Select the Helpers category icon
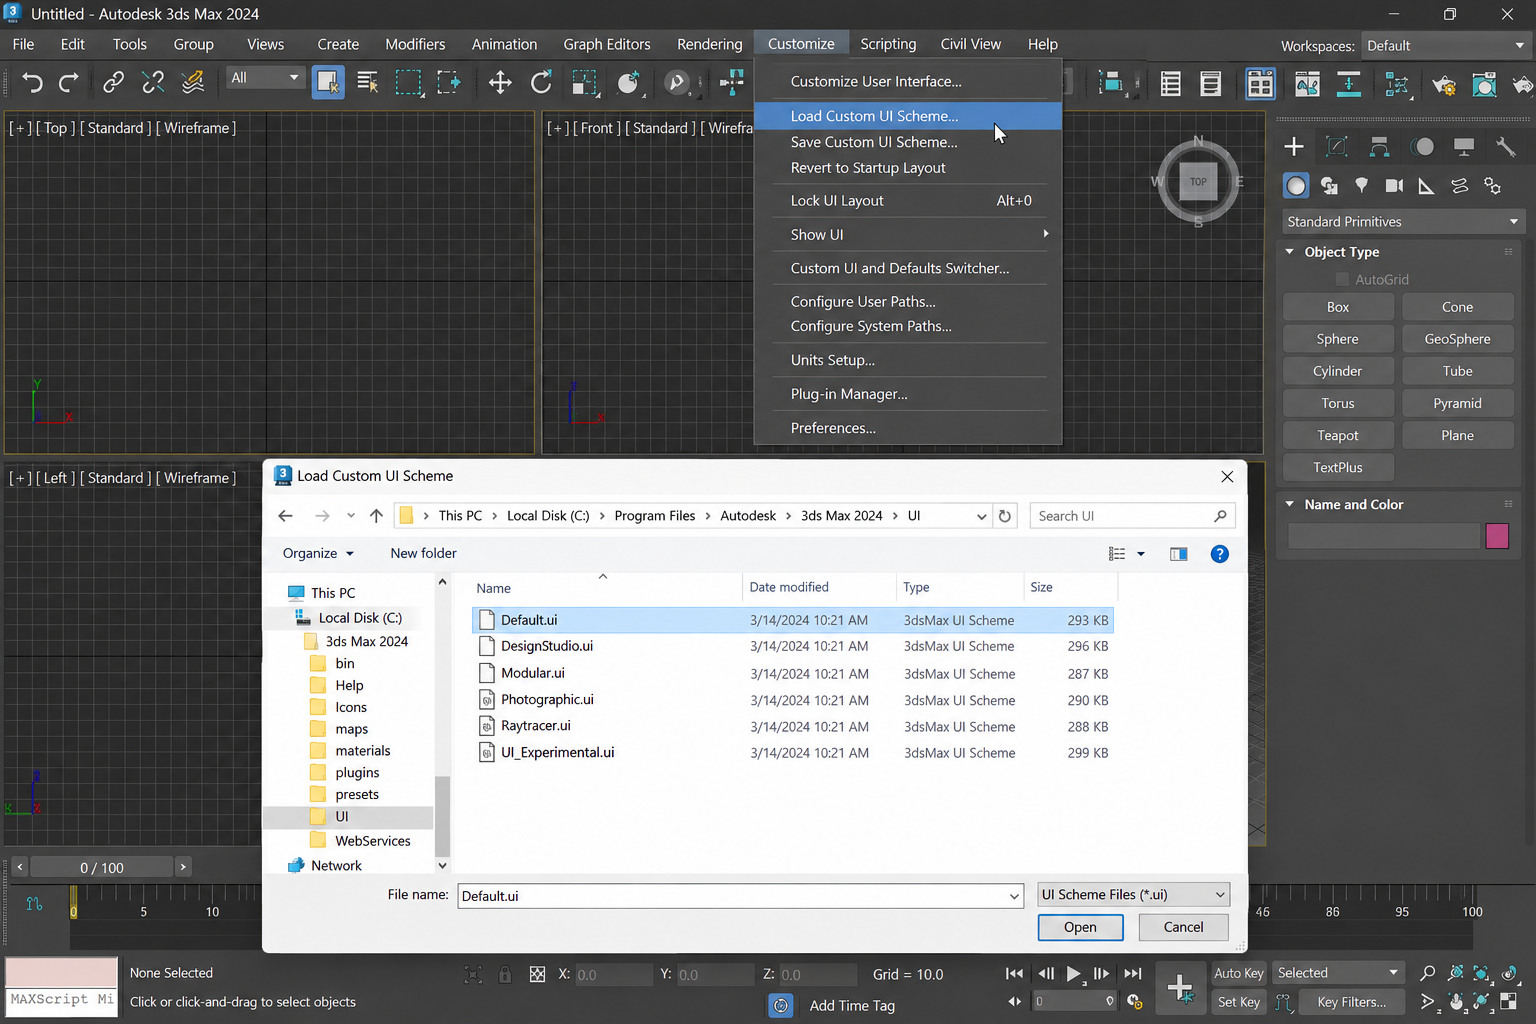 (x=1426, y=186)
